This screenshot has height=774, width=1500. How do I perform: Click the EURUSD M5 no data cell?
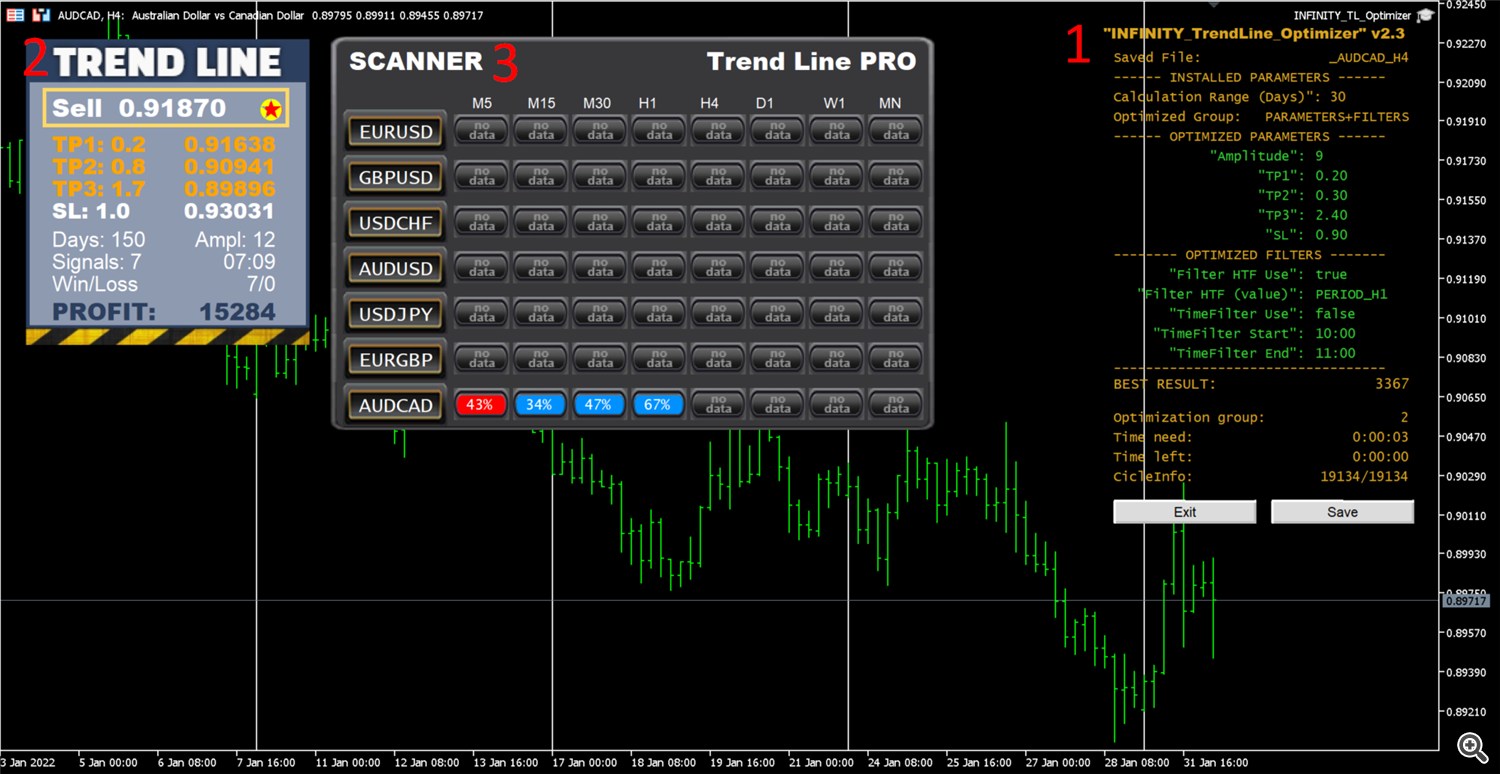pos(481,131)
